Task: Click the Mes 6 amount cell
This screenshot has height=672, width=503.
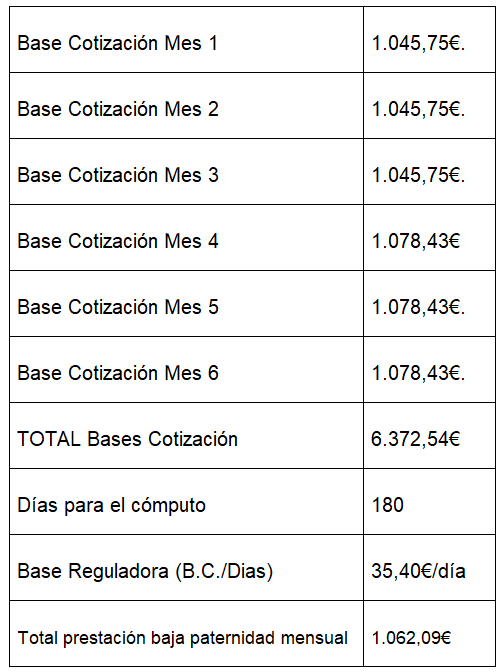Action: point(429,370)
